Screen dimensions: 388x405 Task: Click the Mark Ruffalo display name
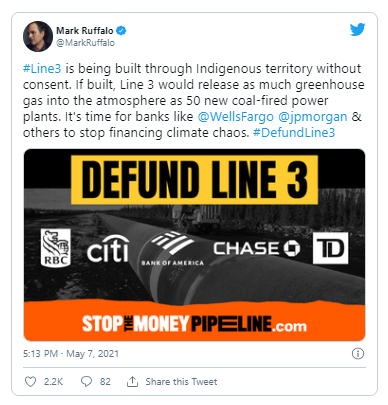point(85,31)
